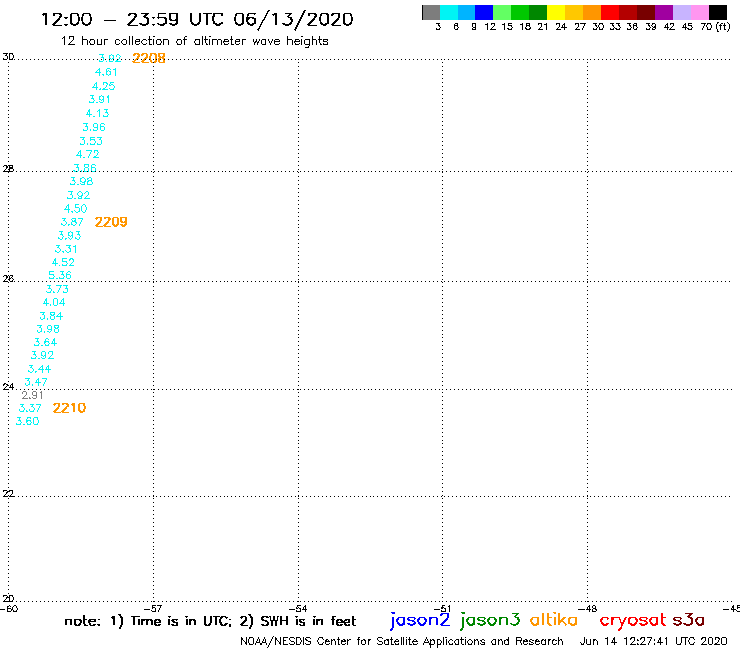Screen dimensions: 740x650
Task: Click the -54 longitude axis label
Action: (298, 609)
